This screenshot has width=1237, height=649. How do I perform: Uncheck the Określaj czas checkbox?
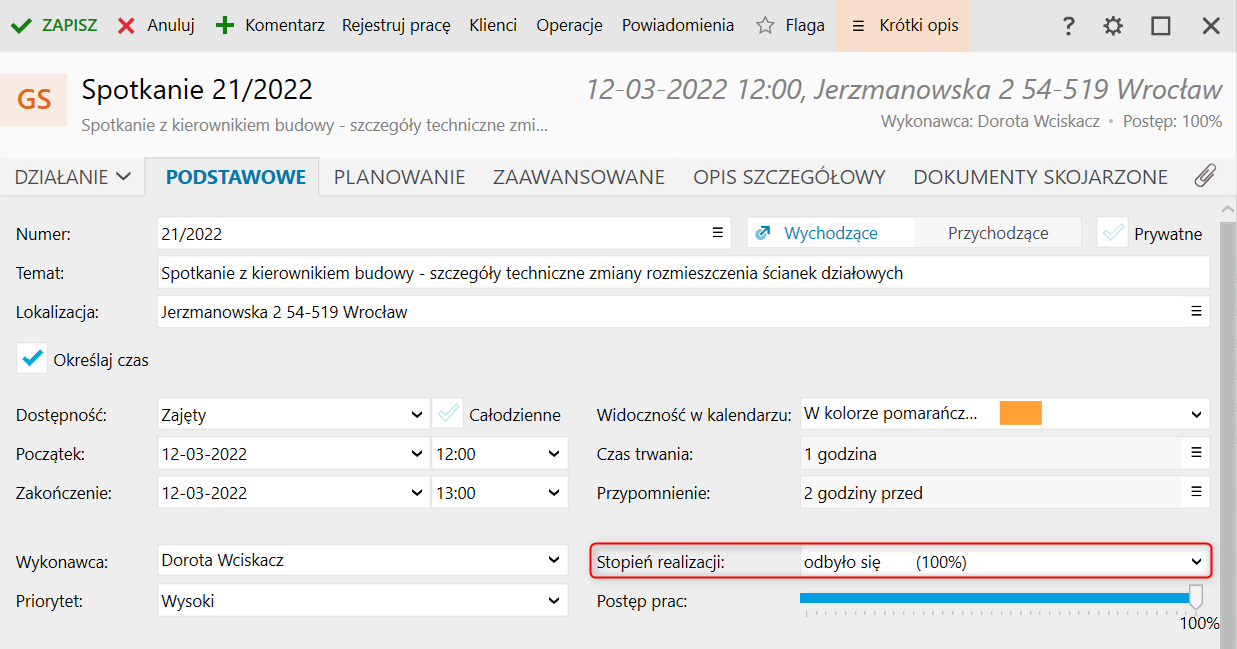tap(32, 358)
